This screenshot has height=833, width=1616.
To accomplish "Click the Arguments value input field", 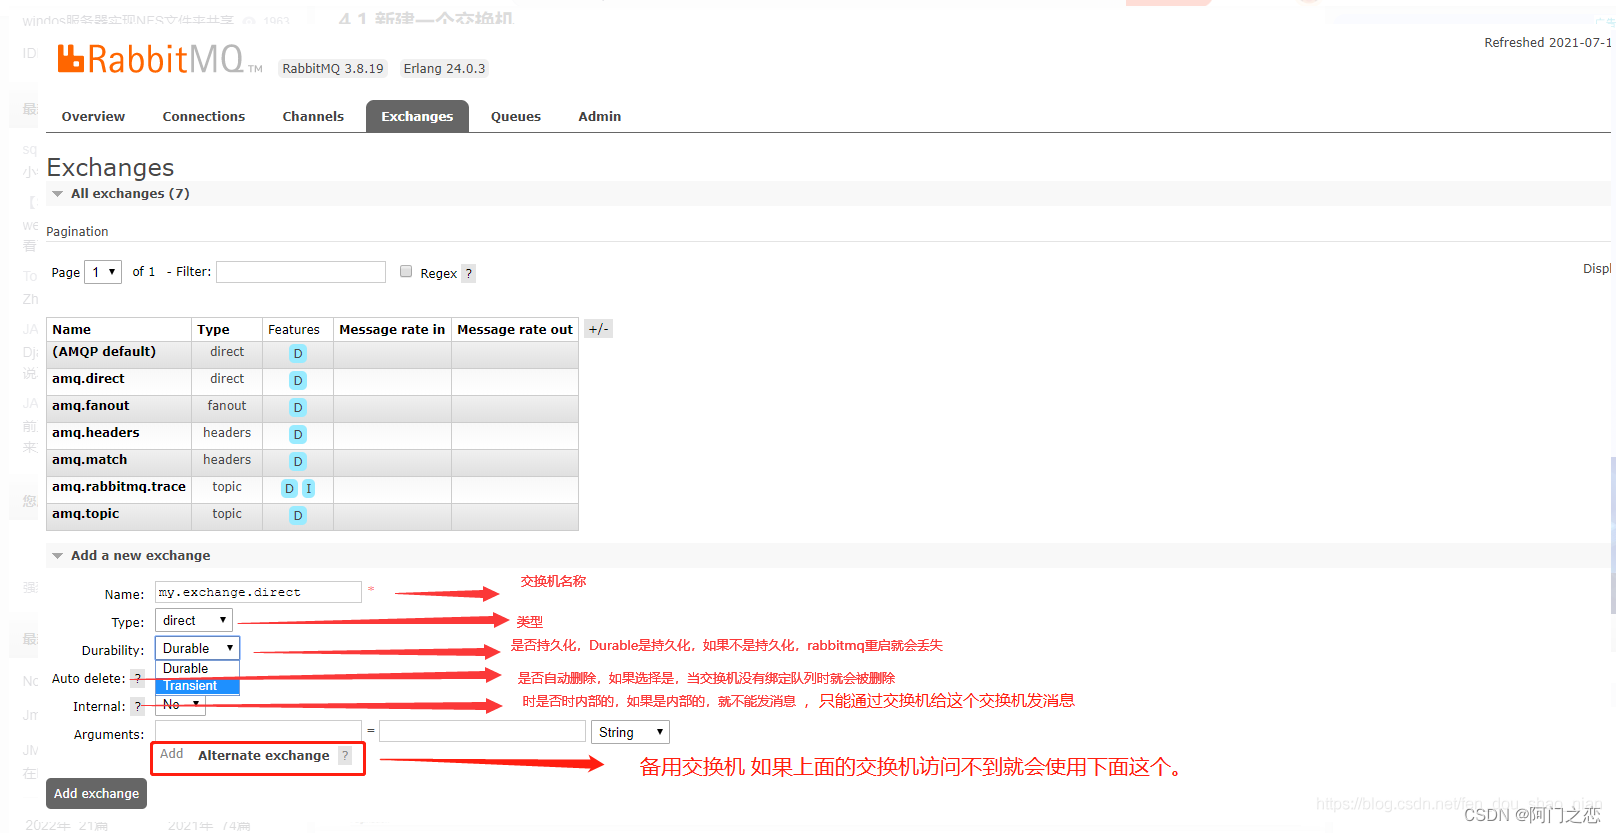I will click(x=482, y=732).
